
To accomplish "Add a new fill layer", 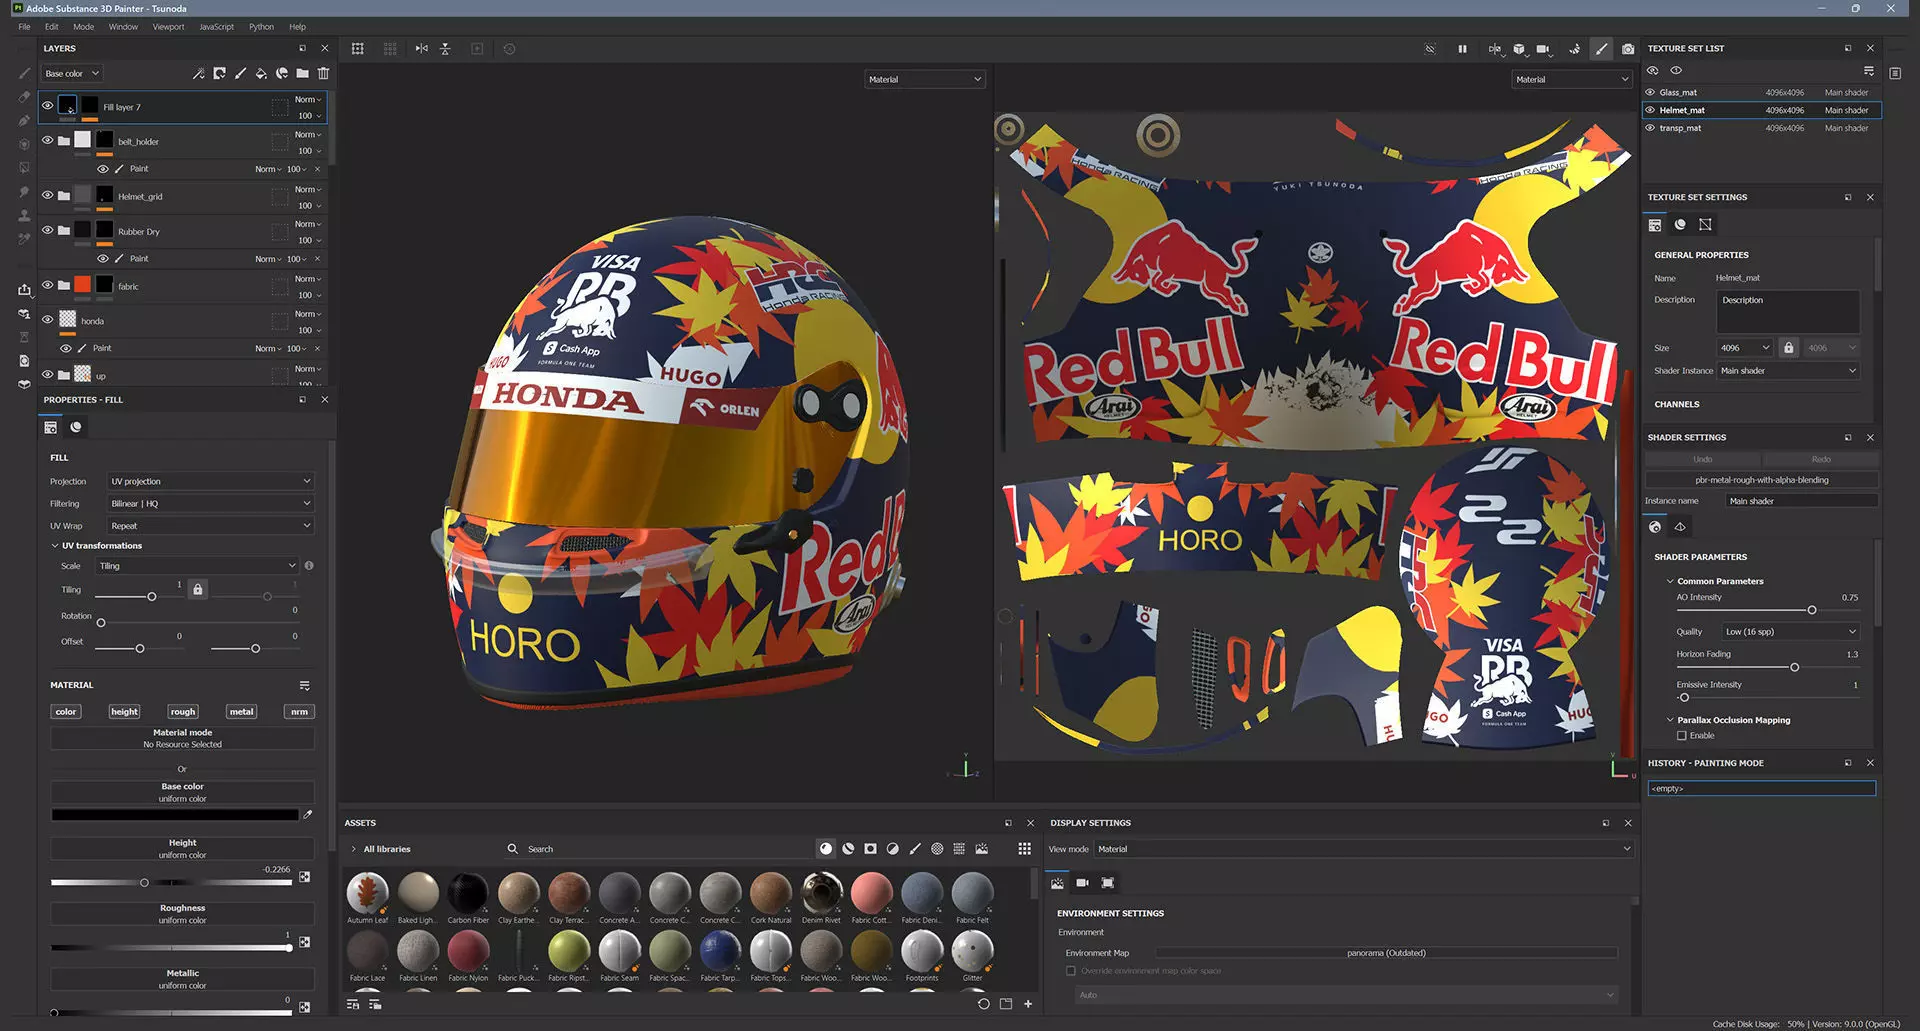I will pyautogui.click(x=261, y=73).
